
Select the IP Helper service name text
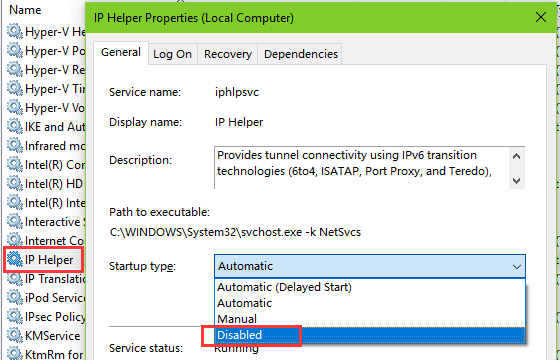tap(49, 260)
